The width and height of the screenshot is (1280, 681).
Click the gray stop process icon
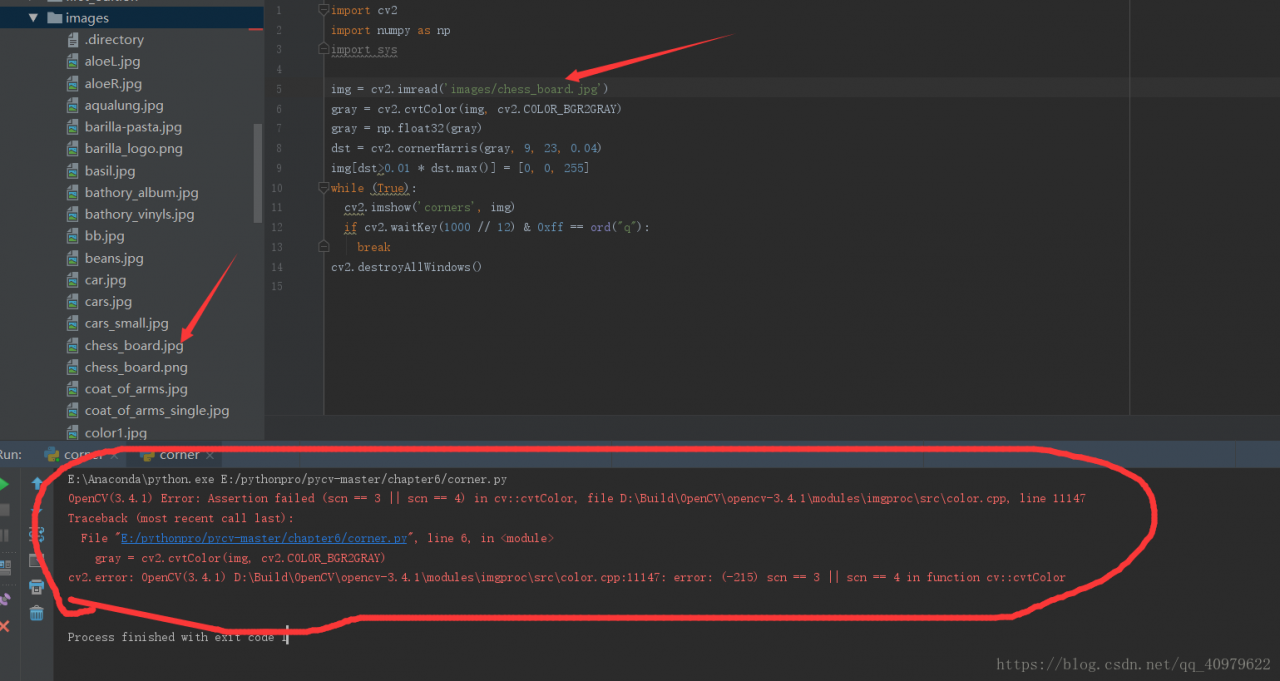tap(4, 510)
